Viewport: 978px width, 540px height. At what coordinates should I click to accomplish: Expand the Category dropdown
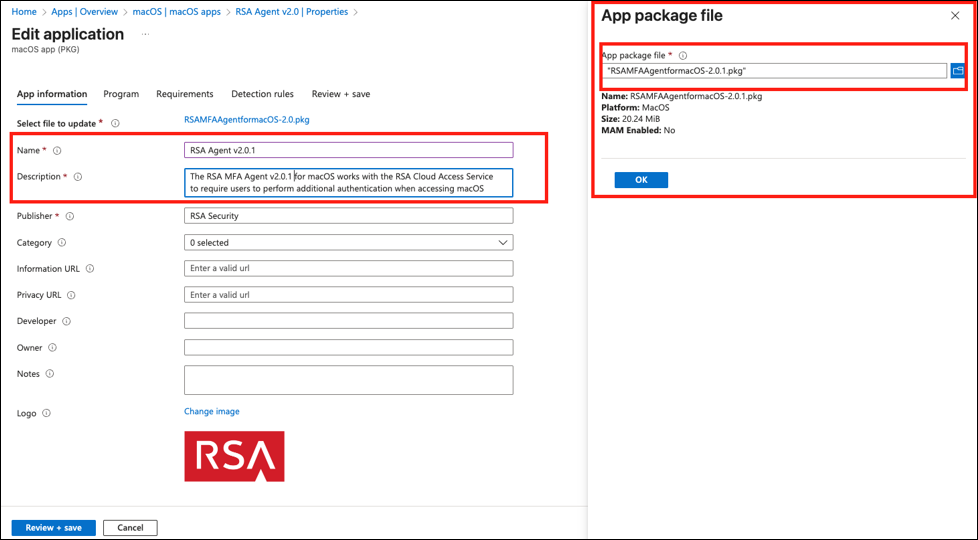coord(348,242)
